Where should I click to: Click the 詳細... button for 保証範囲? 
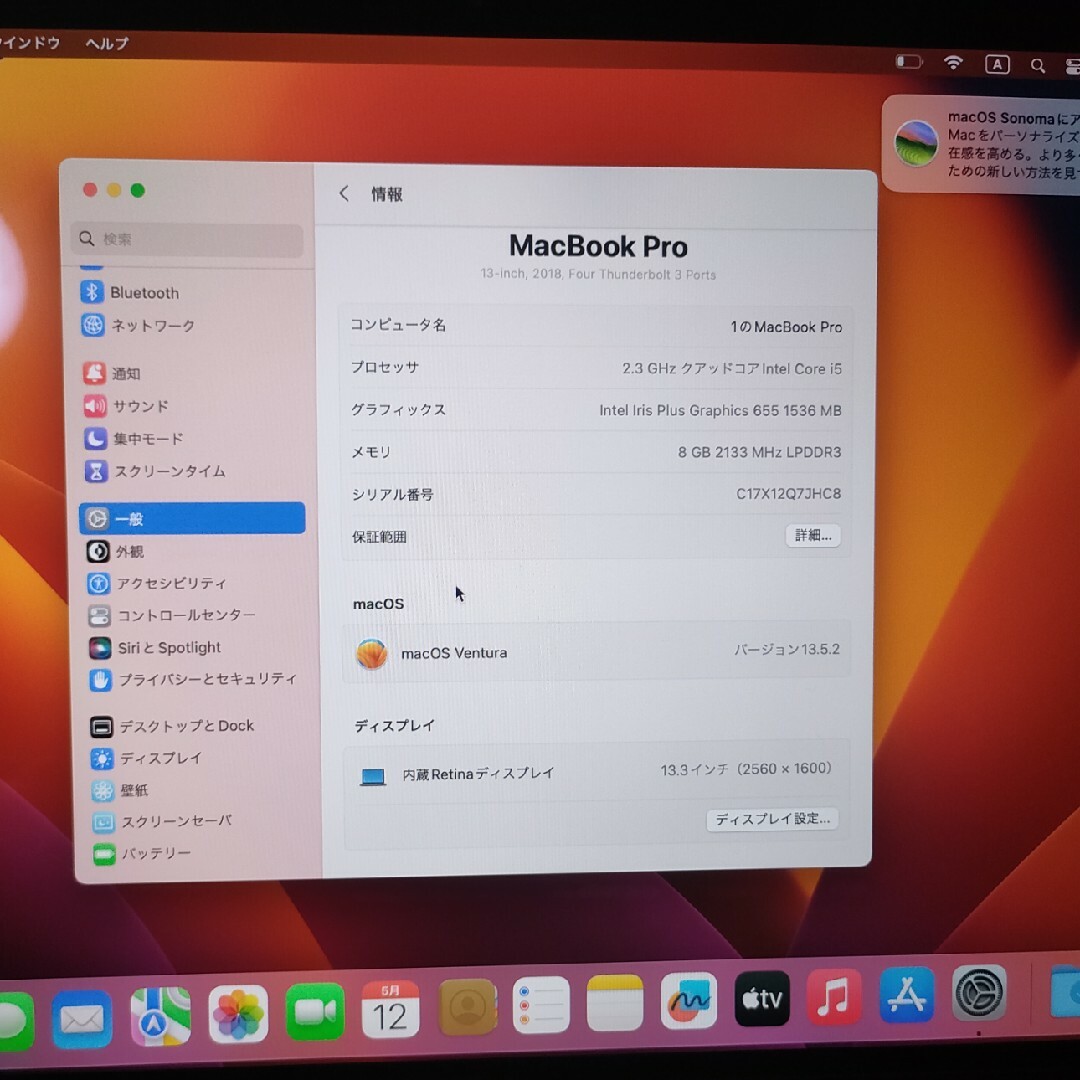pyautogui.click(x=813, y=535)
